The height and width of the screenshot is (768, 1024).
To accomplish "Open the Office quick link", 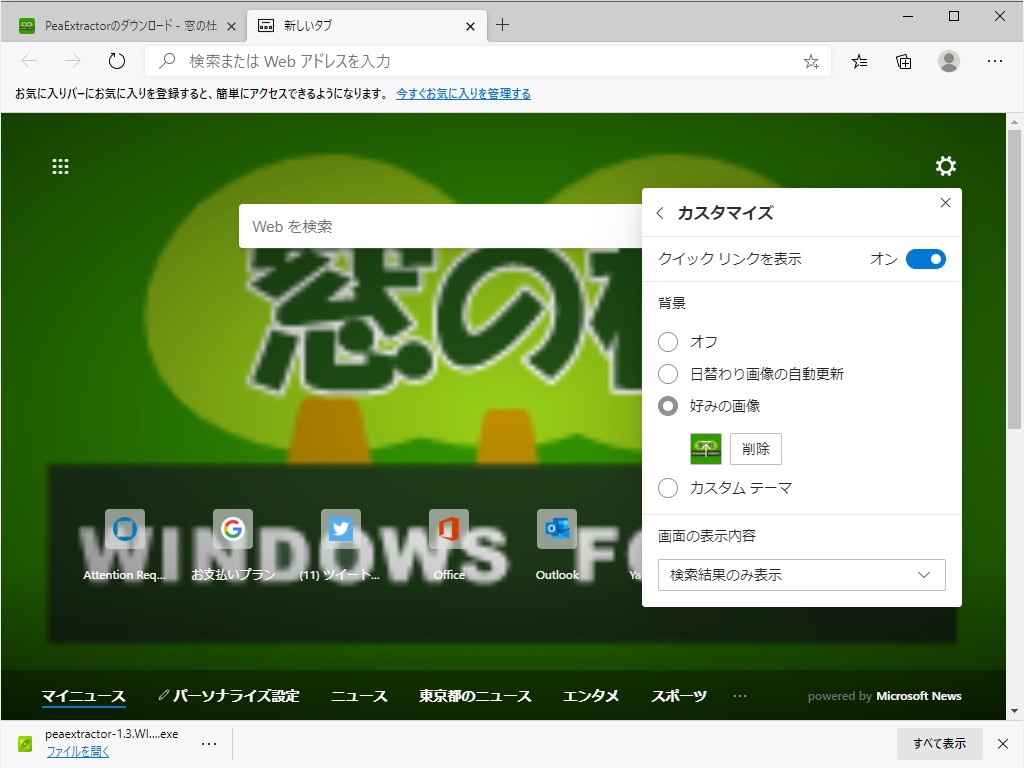I will pos(448,529).
